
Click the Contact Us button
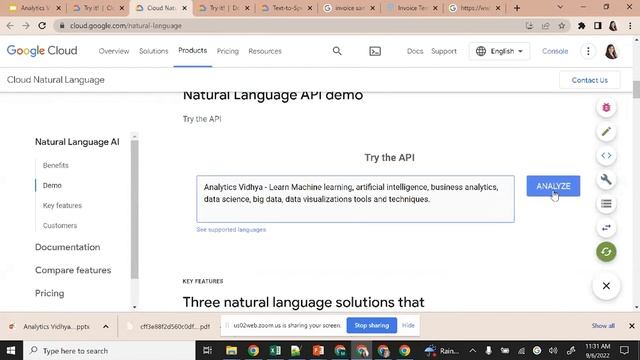pos(589,80)
